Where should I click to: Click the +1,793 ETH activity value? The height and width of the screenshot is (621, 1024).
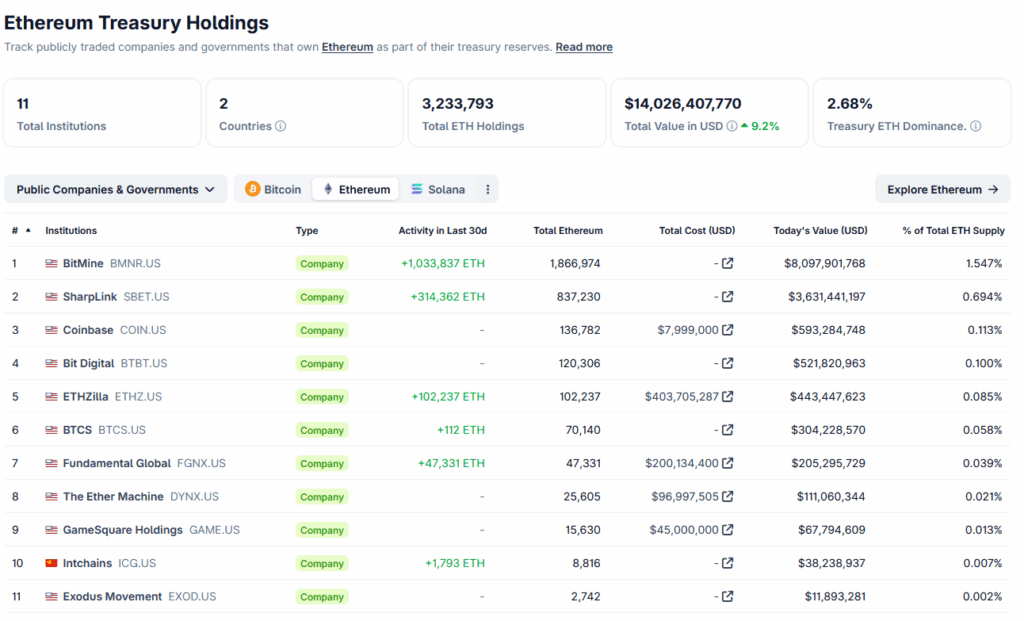tap(455, 563)
